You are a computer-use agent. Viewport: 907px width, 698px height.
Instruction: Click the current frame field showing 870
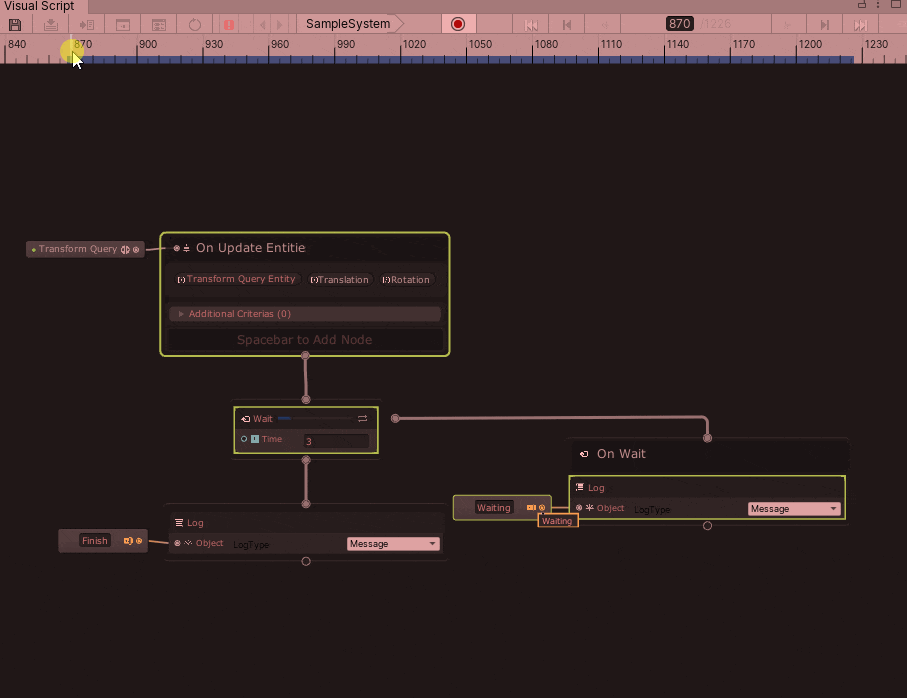coord(680,24)
